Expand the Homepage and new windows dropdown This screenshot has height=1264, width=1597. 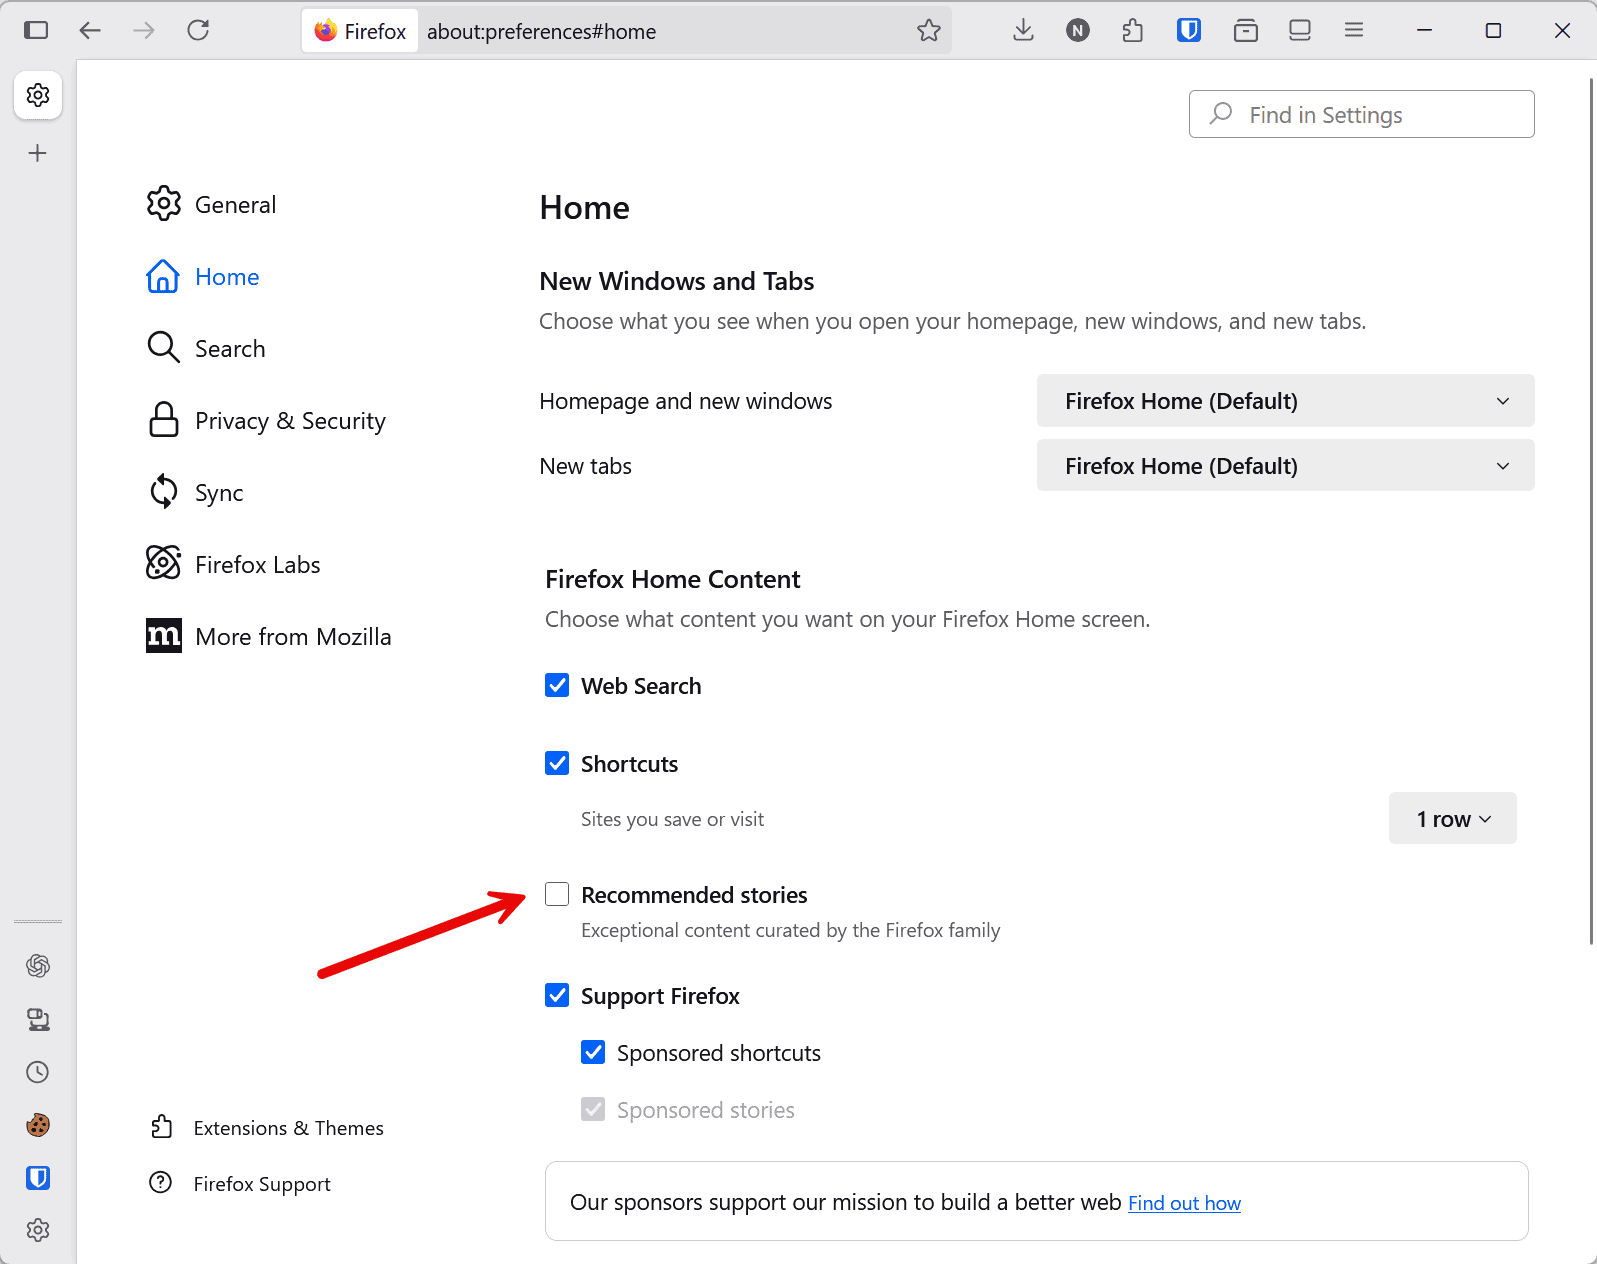1285,401
